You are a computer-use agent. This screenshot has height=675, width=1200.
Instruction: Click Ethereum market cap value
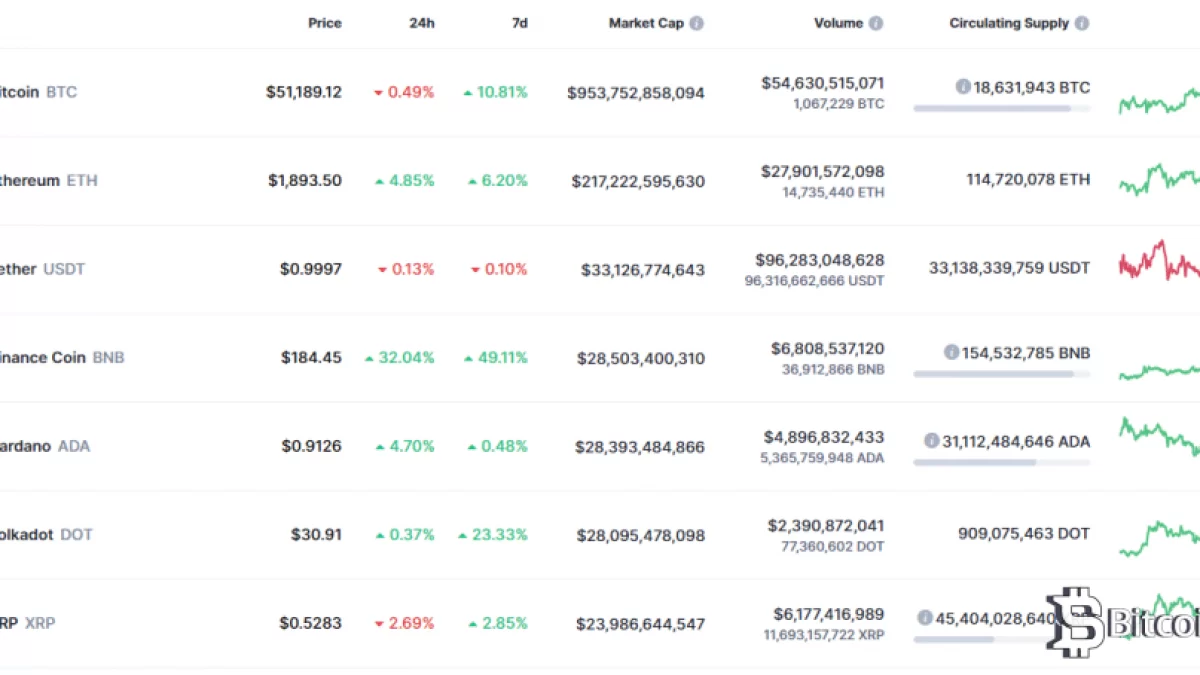pyautogui.click(x=638, y=181)
